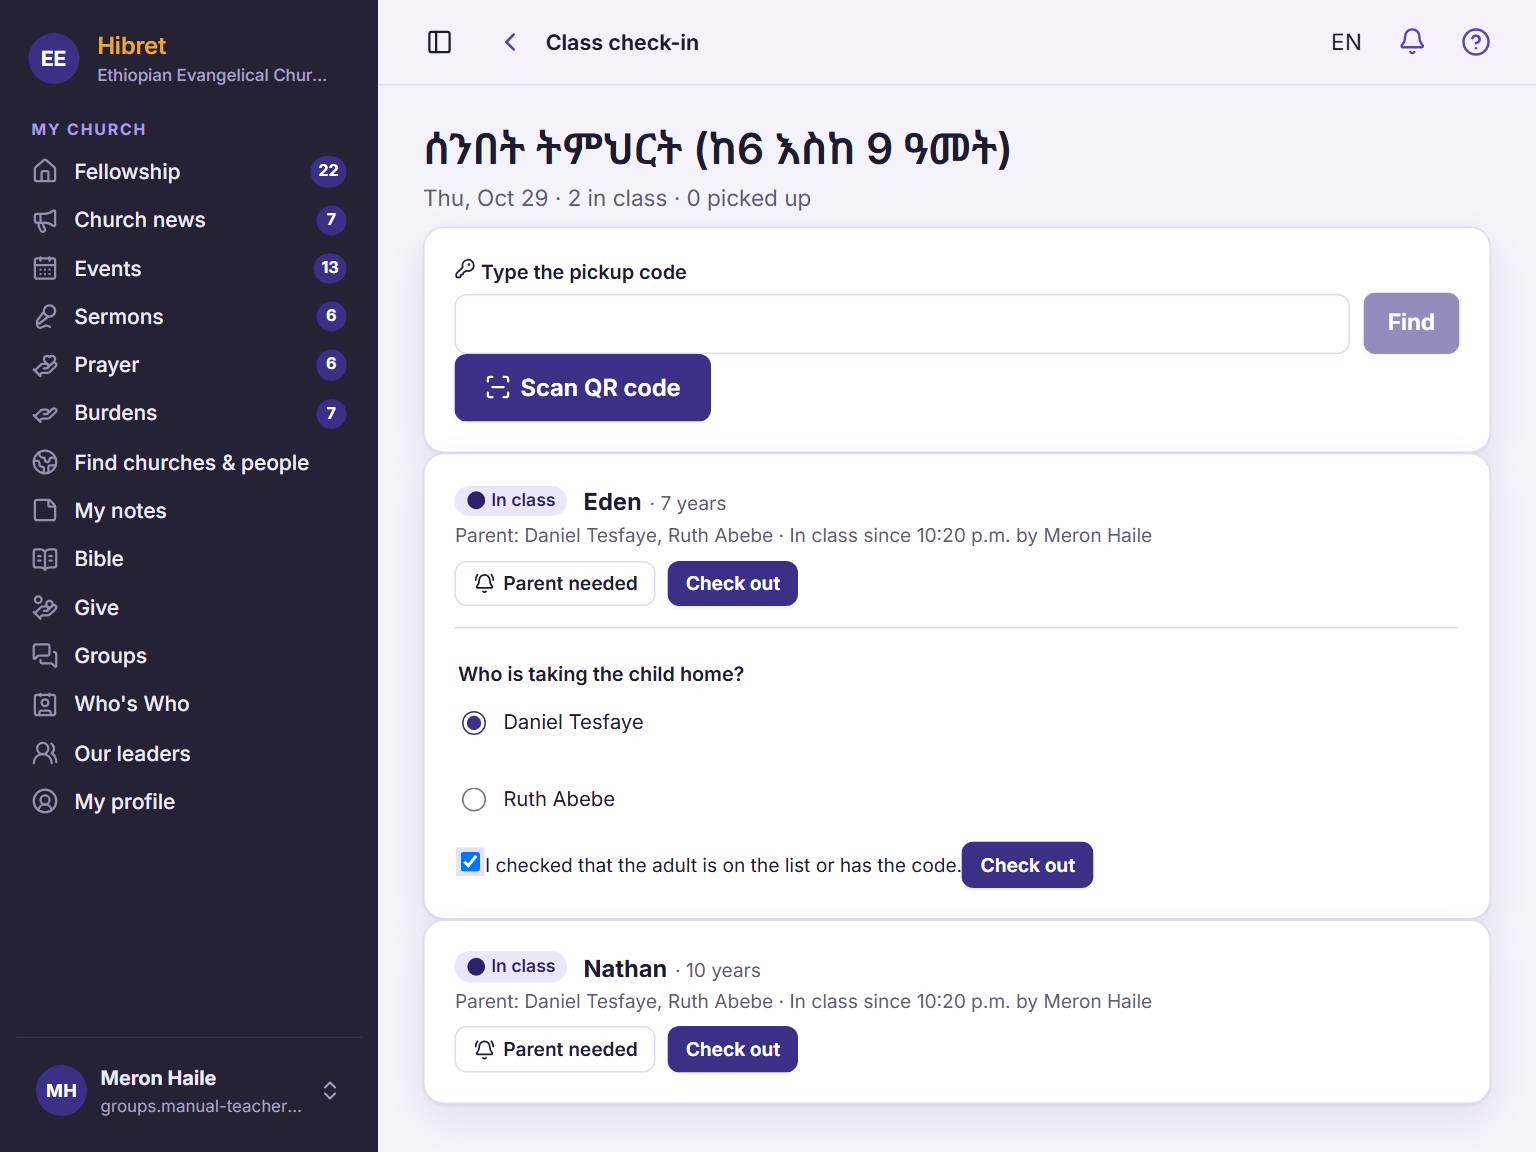Click the My notes page icon
Image resolution: width=1536 pixels, height=1152 pixels.
tap(45, 510)
